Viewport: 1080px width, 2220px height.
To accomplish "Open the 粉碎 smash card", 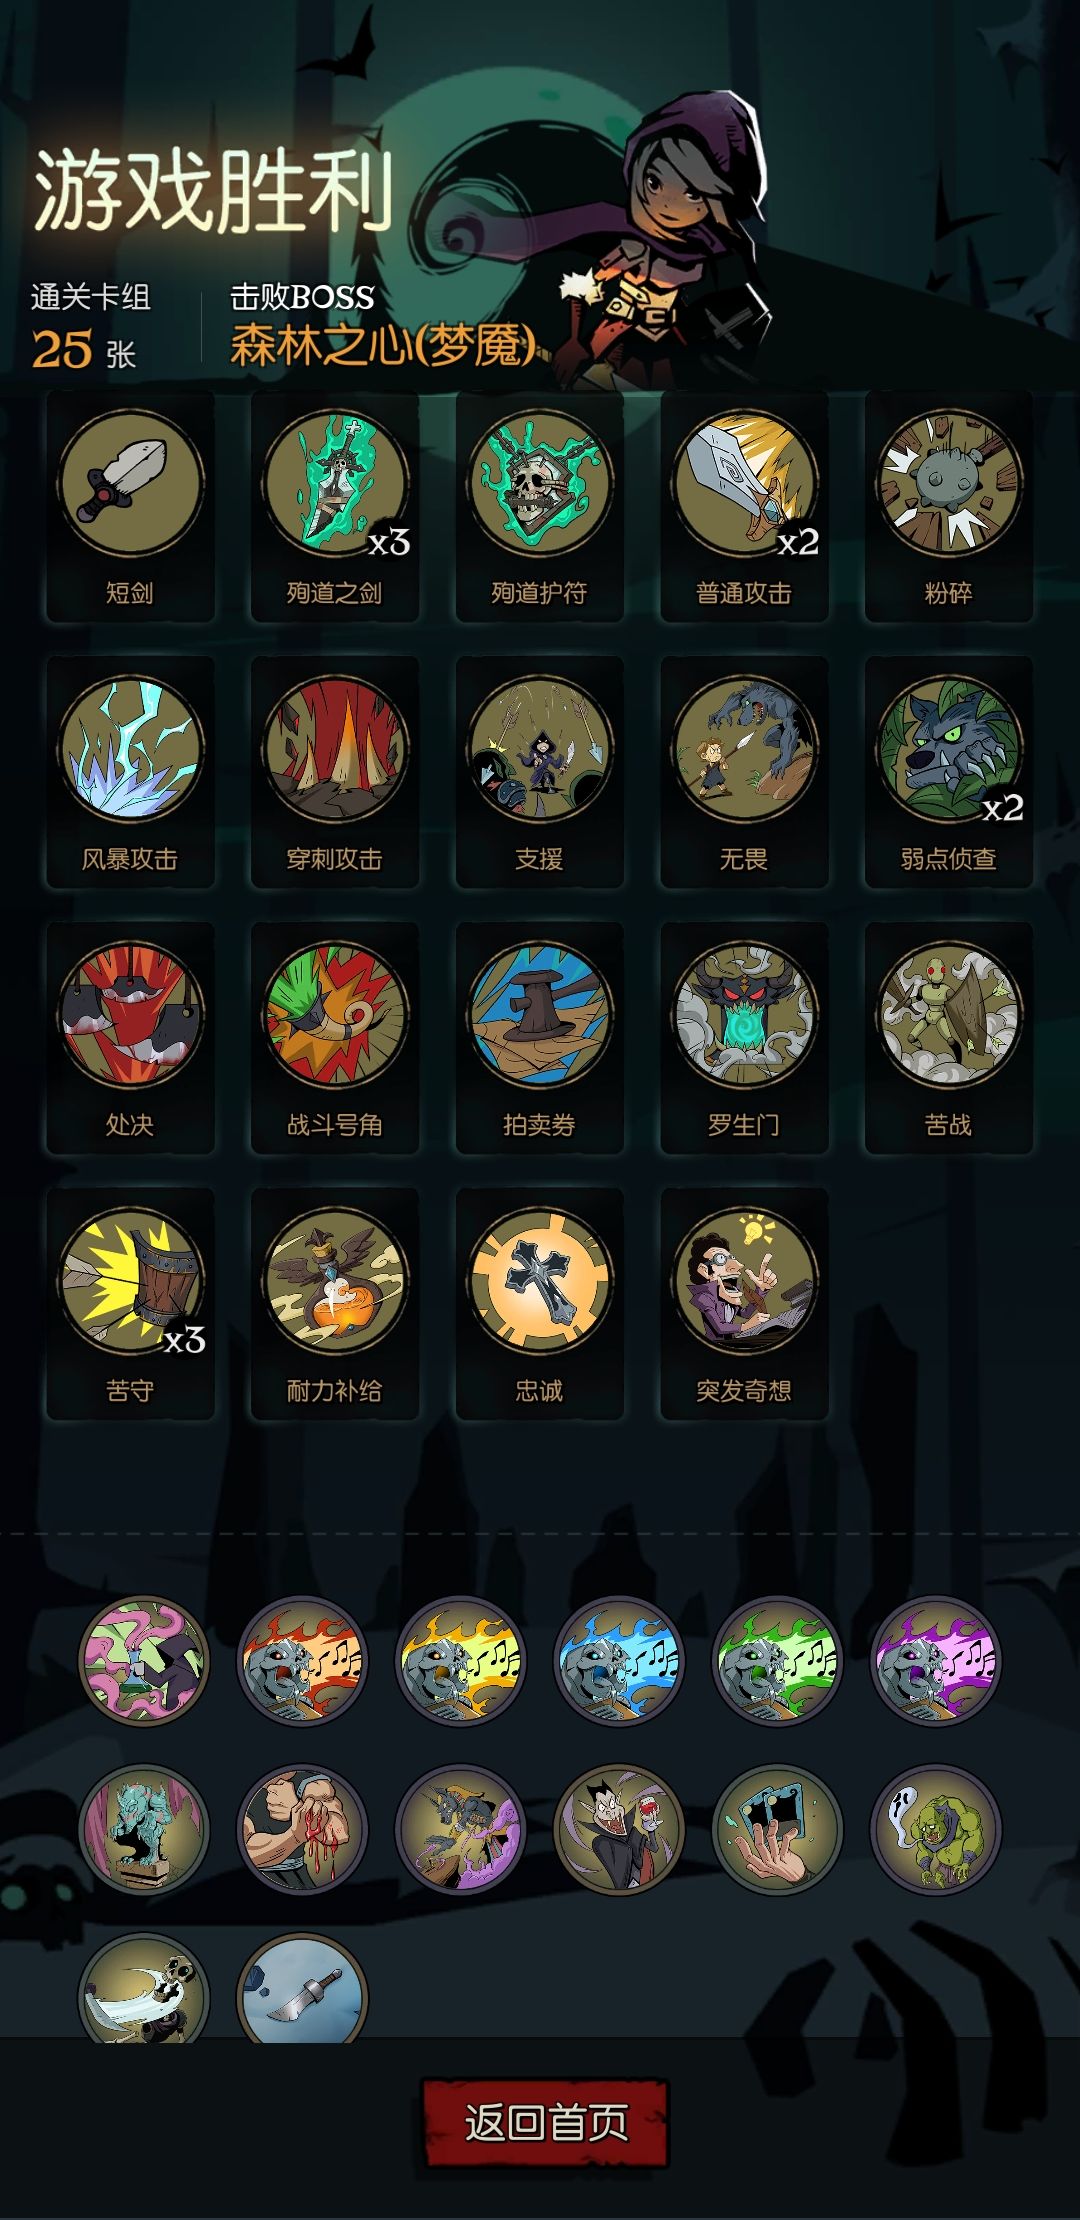I will [x=949, y=506].
